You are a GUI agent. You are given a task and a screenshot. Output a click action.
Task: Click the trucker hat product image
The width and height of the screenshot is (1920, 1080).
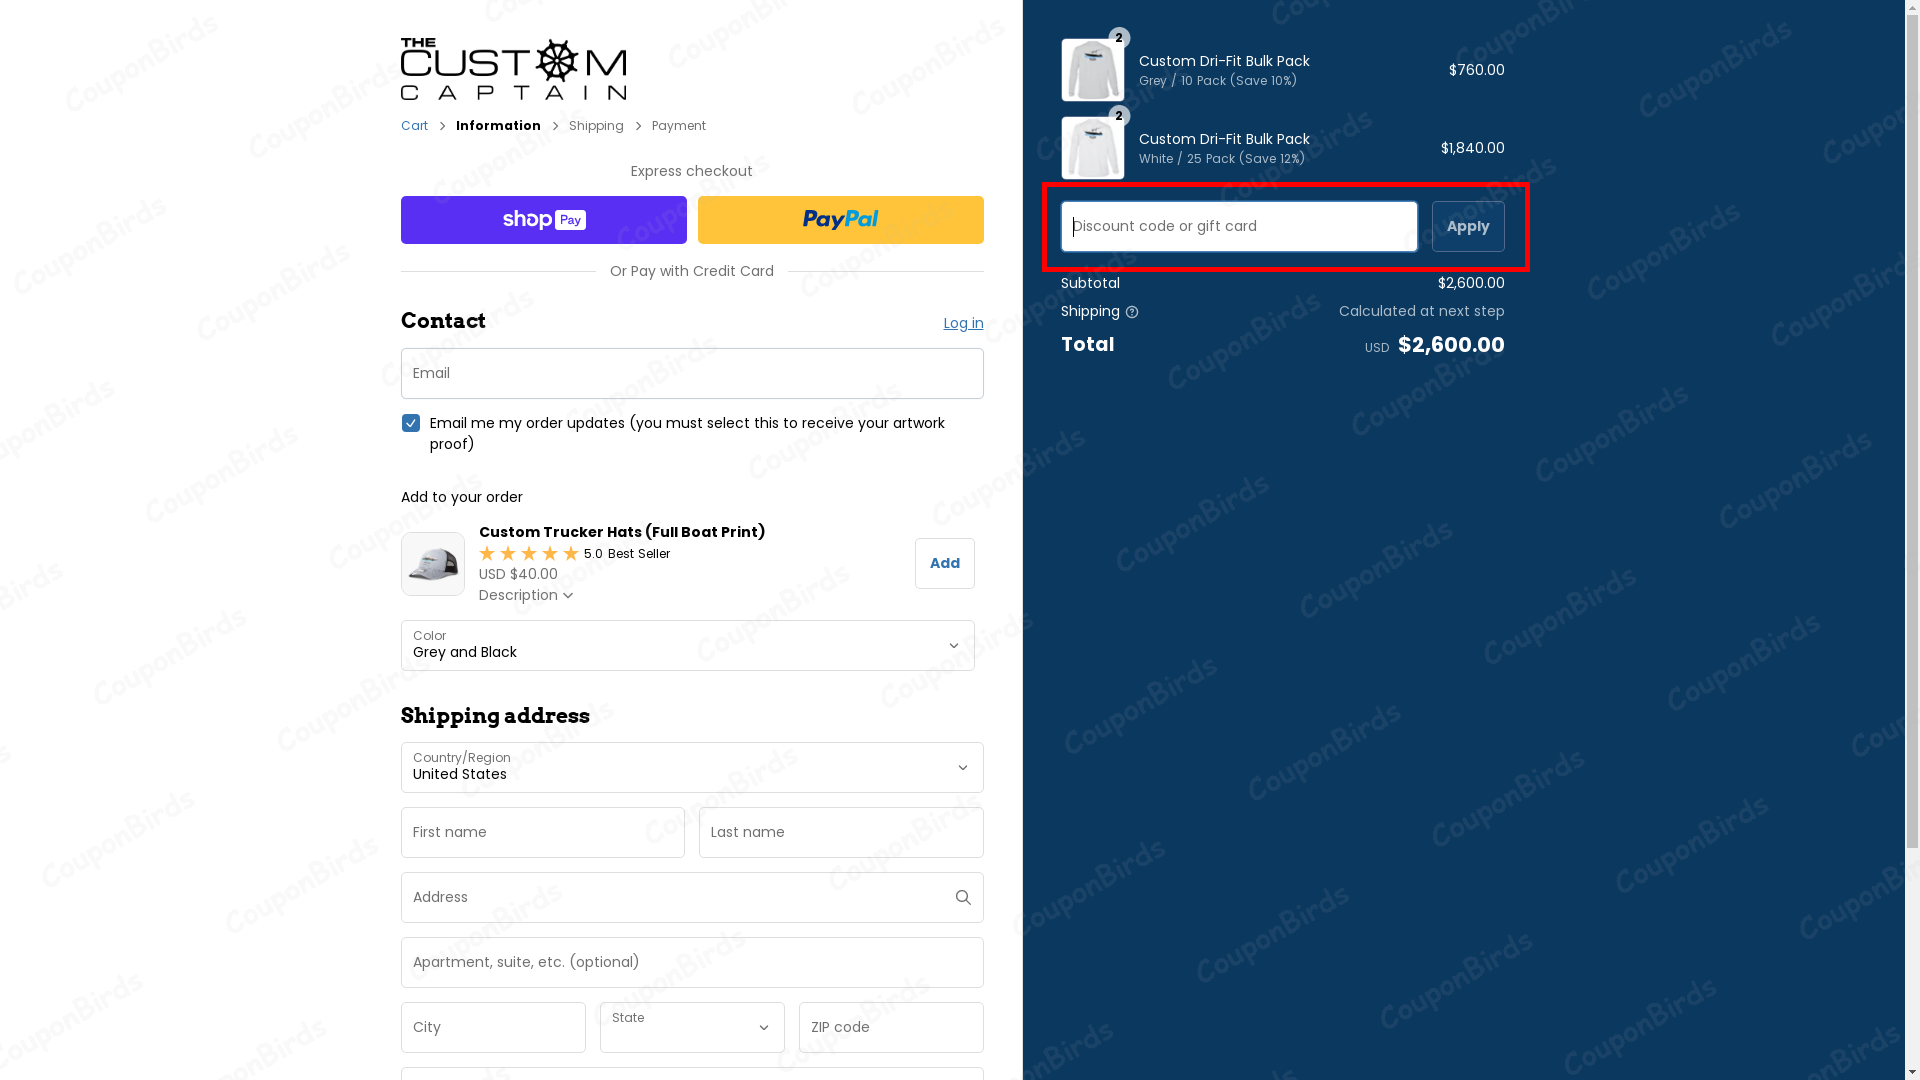433,564
